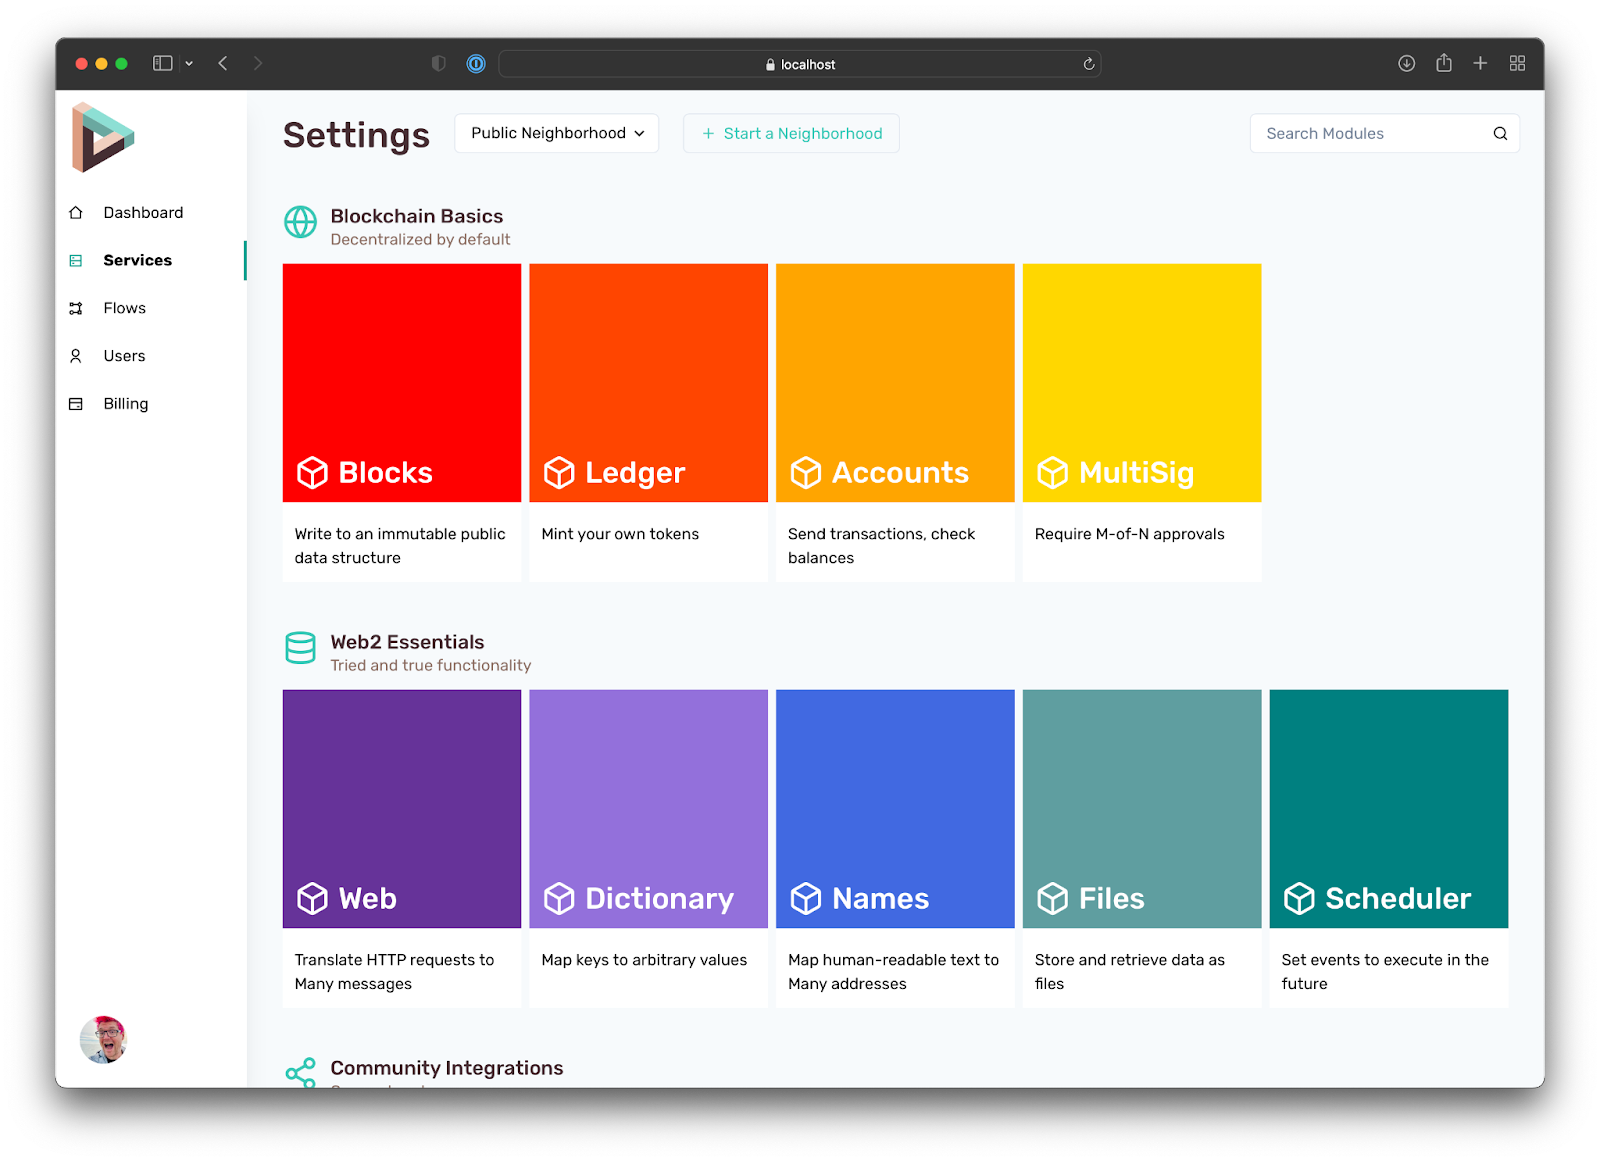Click the 1Password extension icon
The width and height of the screenshot is (1600, 1161).
tap(476, 64)
